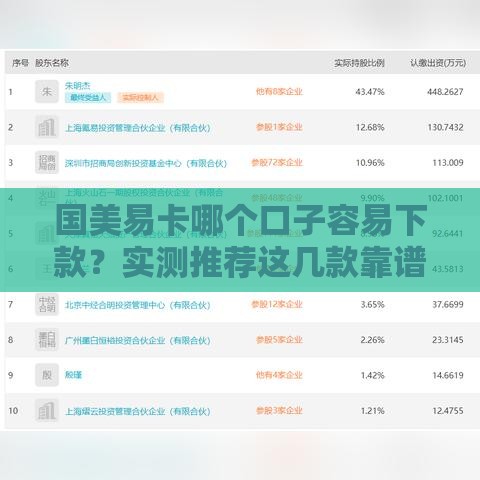Select the 12.4755 capital amount
Image resolution: width=480 pixels, height=480 pixels.
[448, 411]
